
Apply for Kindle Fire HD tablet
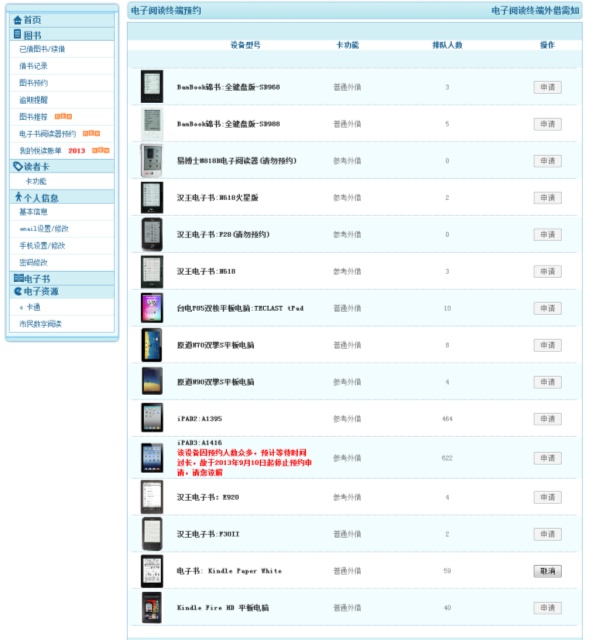(547, 608)
